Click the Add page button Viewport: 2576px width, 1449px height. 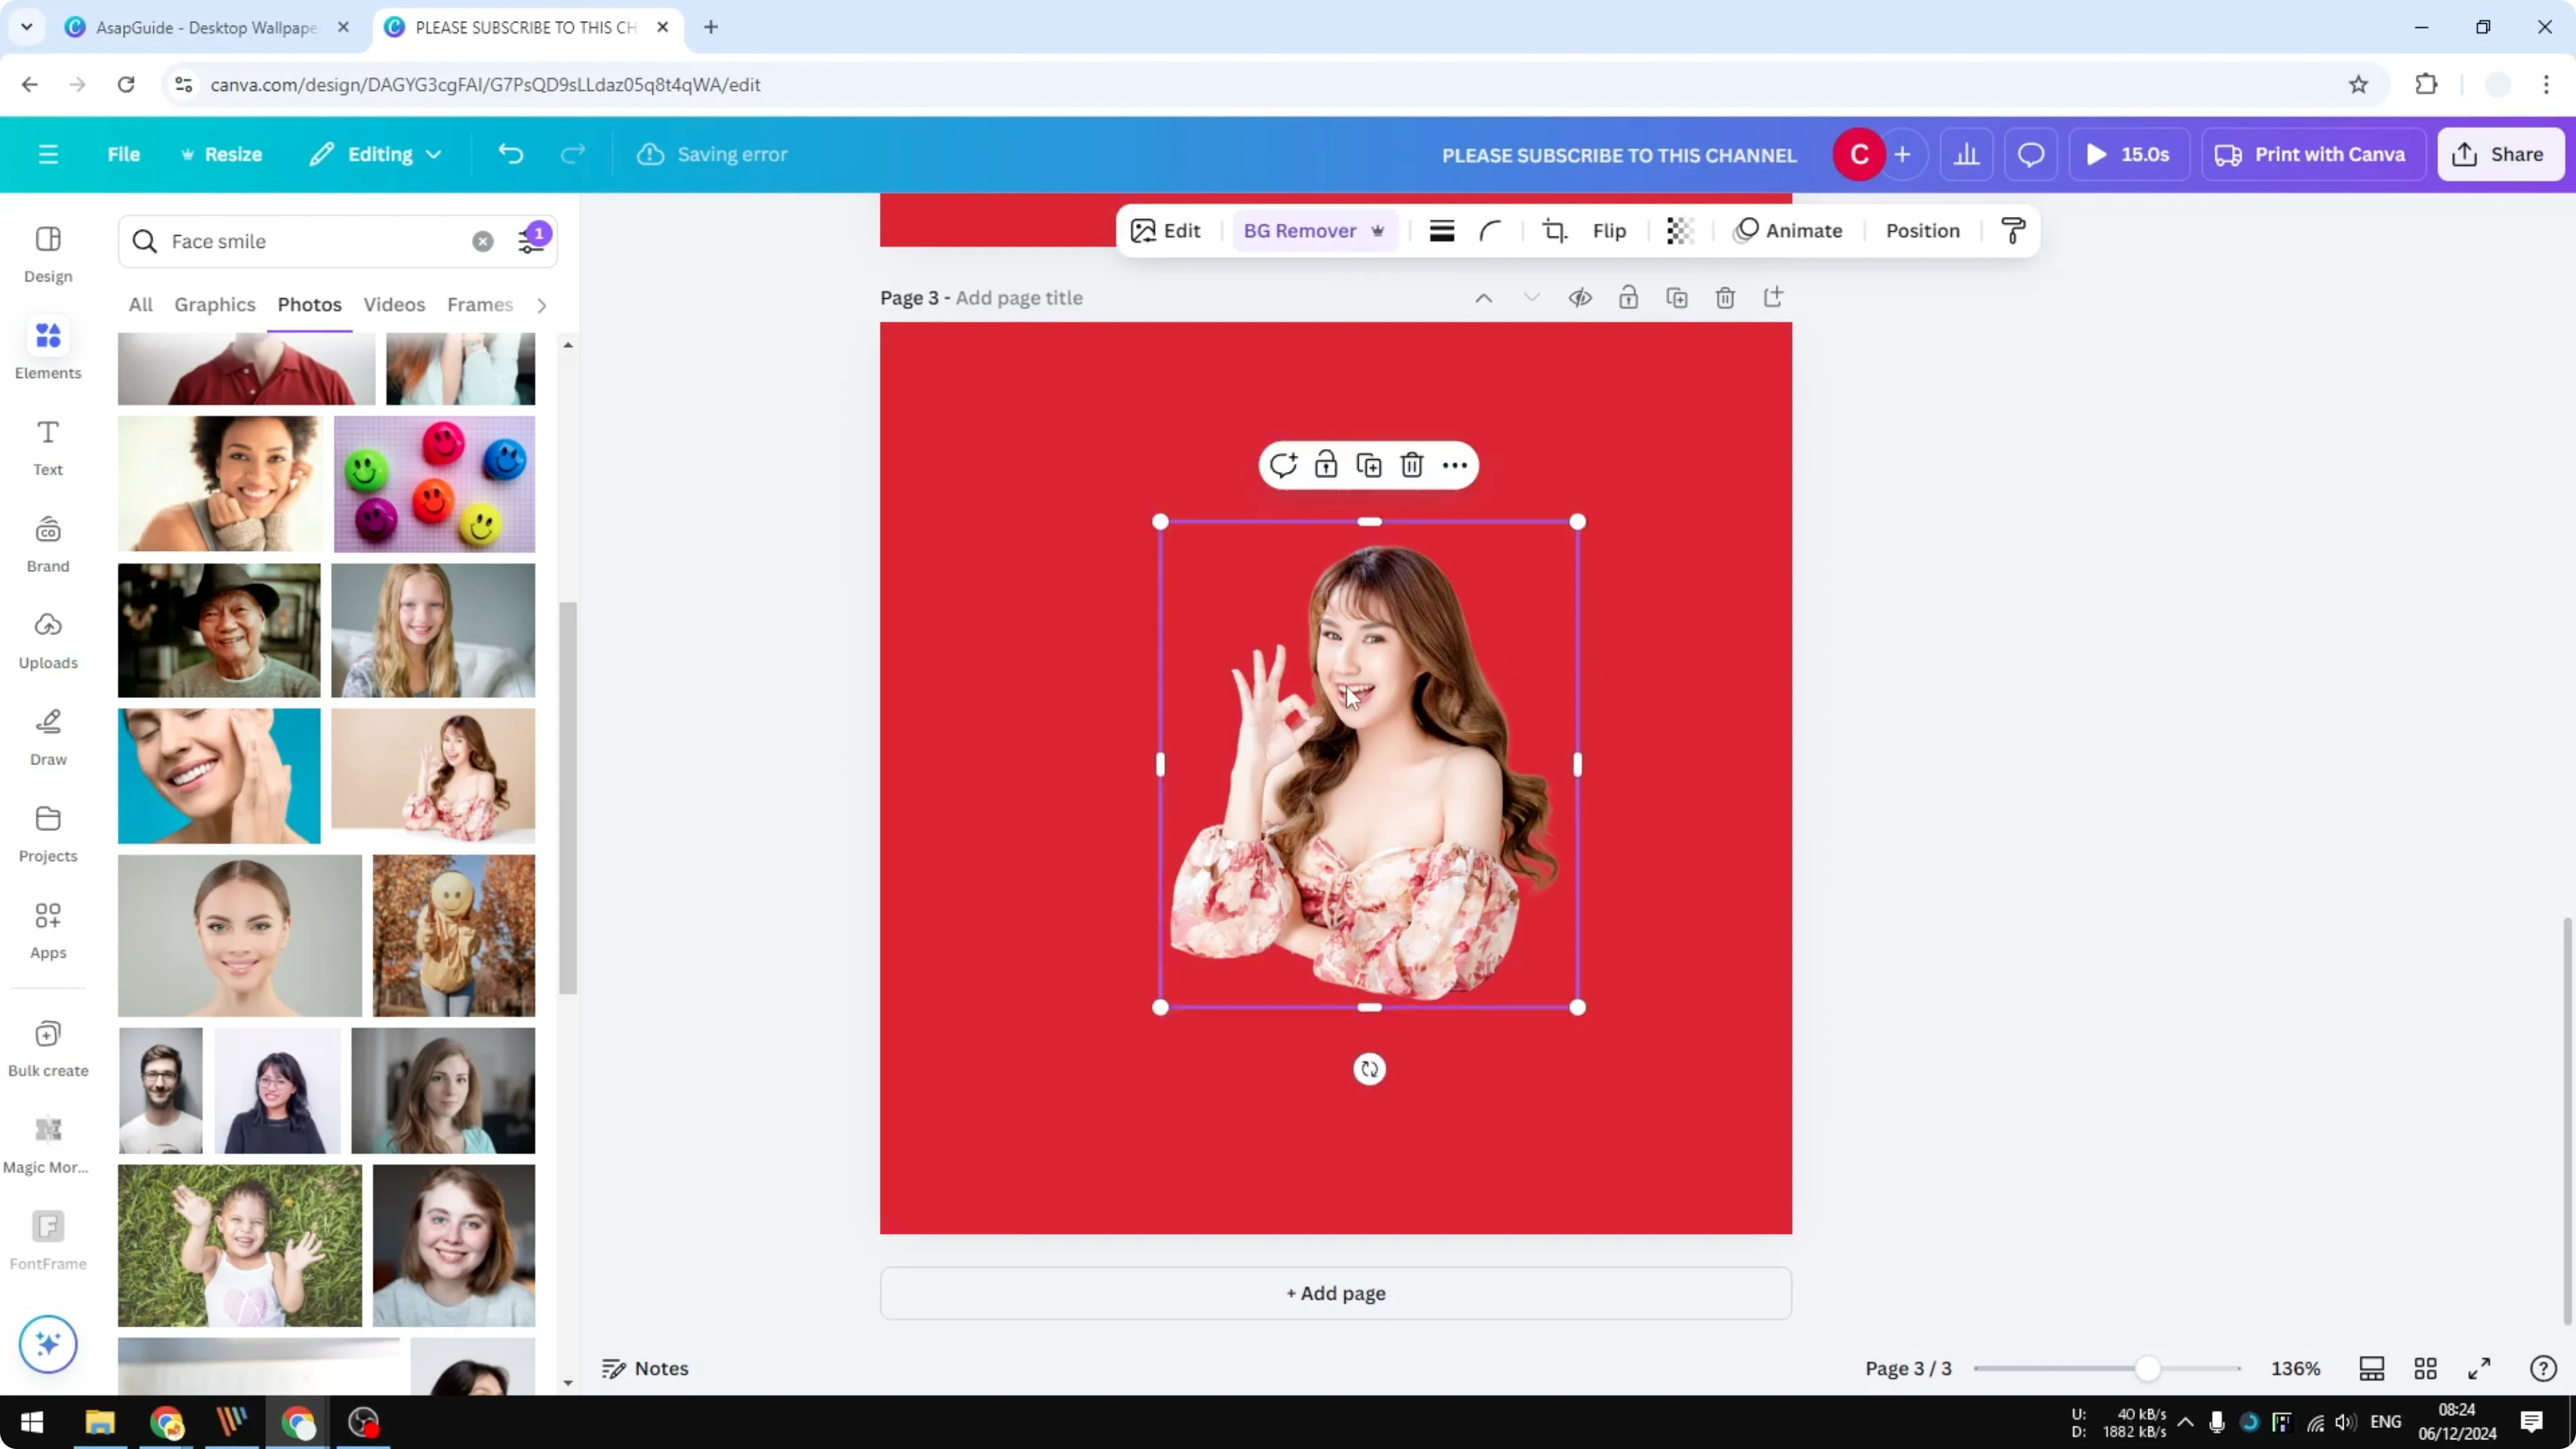(1335, 1293)
